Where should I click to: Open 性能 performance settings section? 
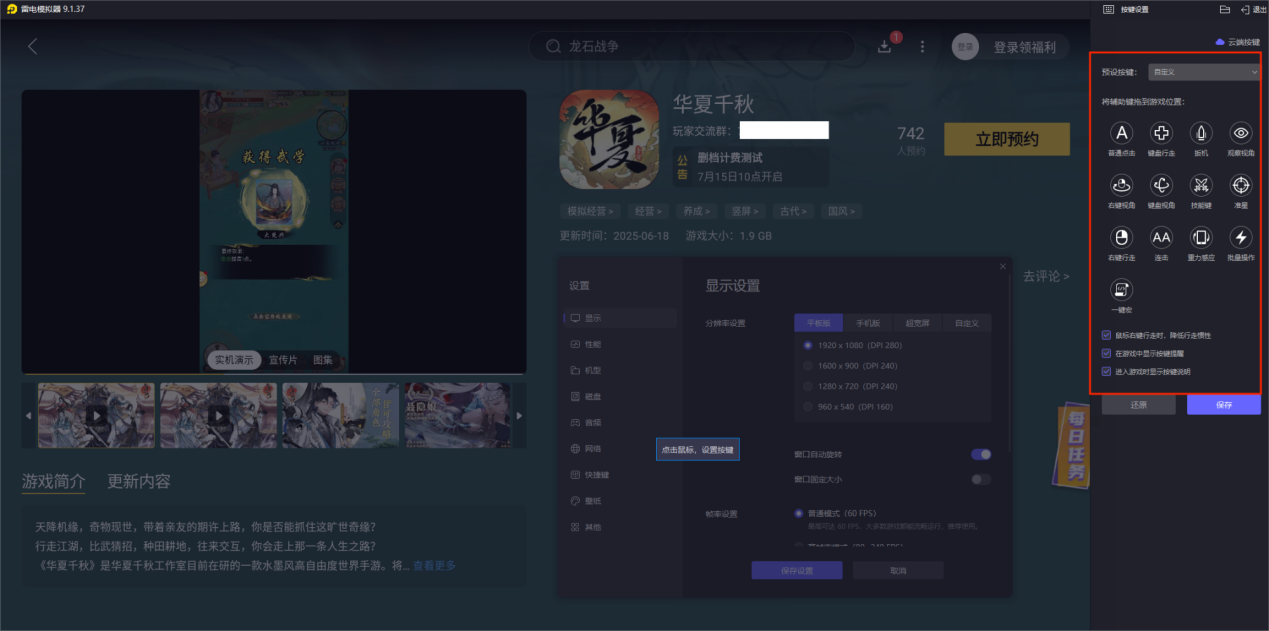coord(620,344)
